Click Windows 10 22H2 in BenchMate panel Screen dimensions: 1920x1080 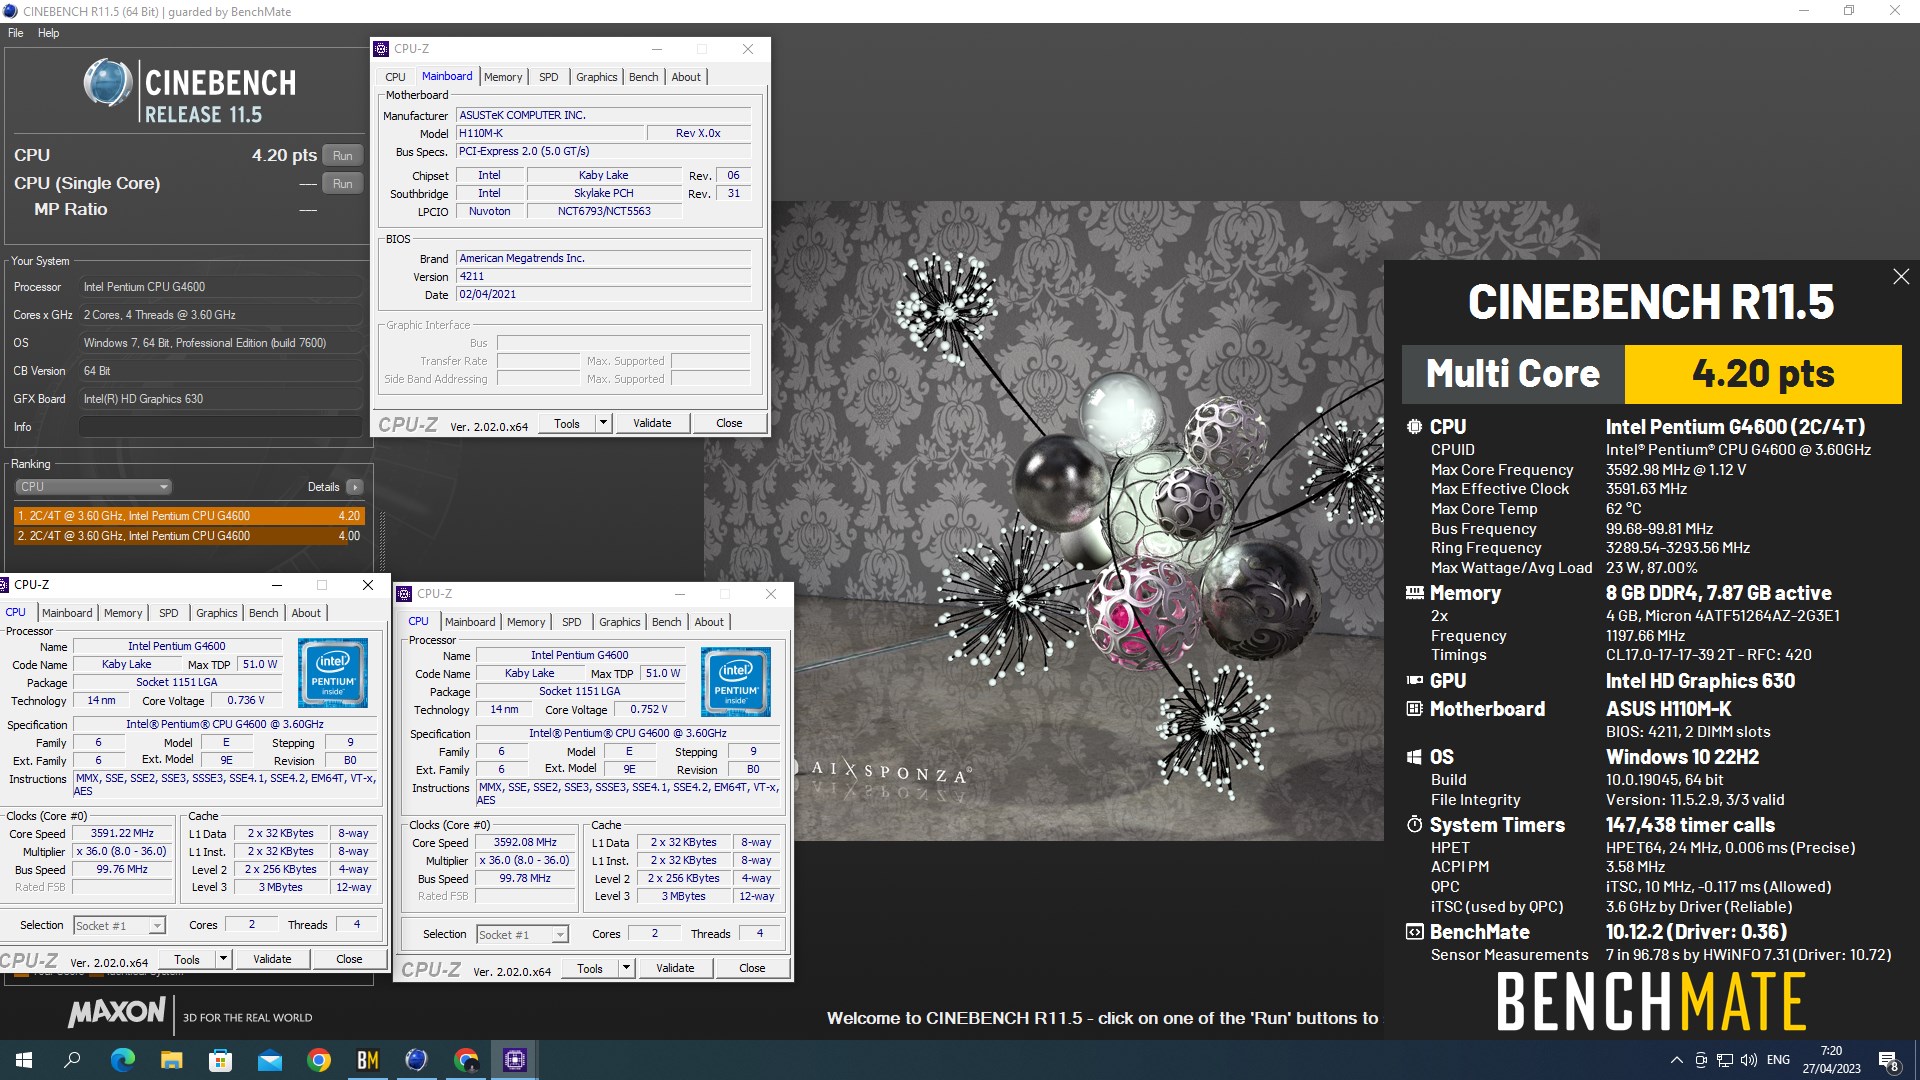(x=1682, y=757)
